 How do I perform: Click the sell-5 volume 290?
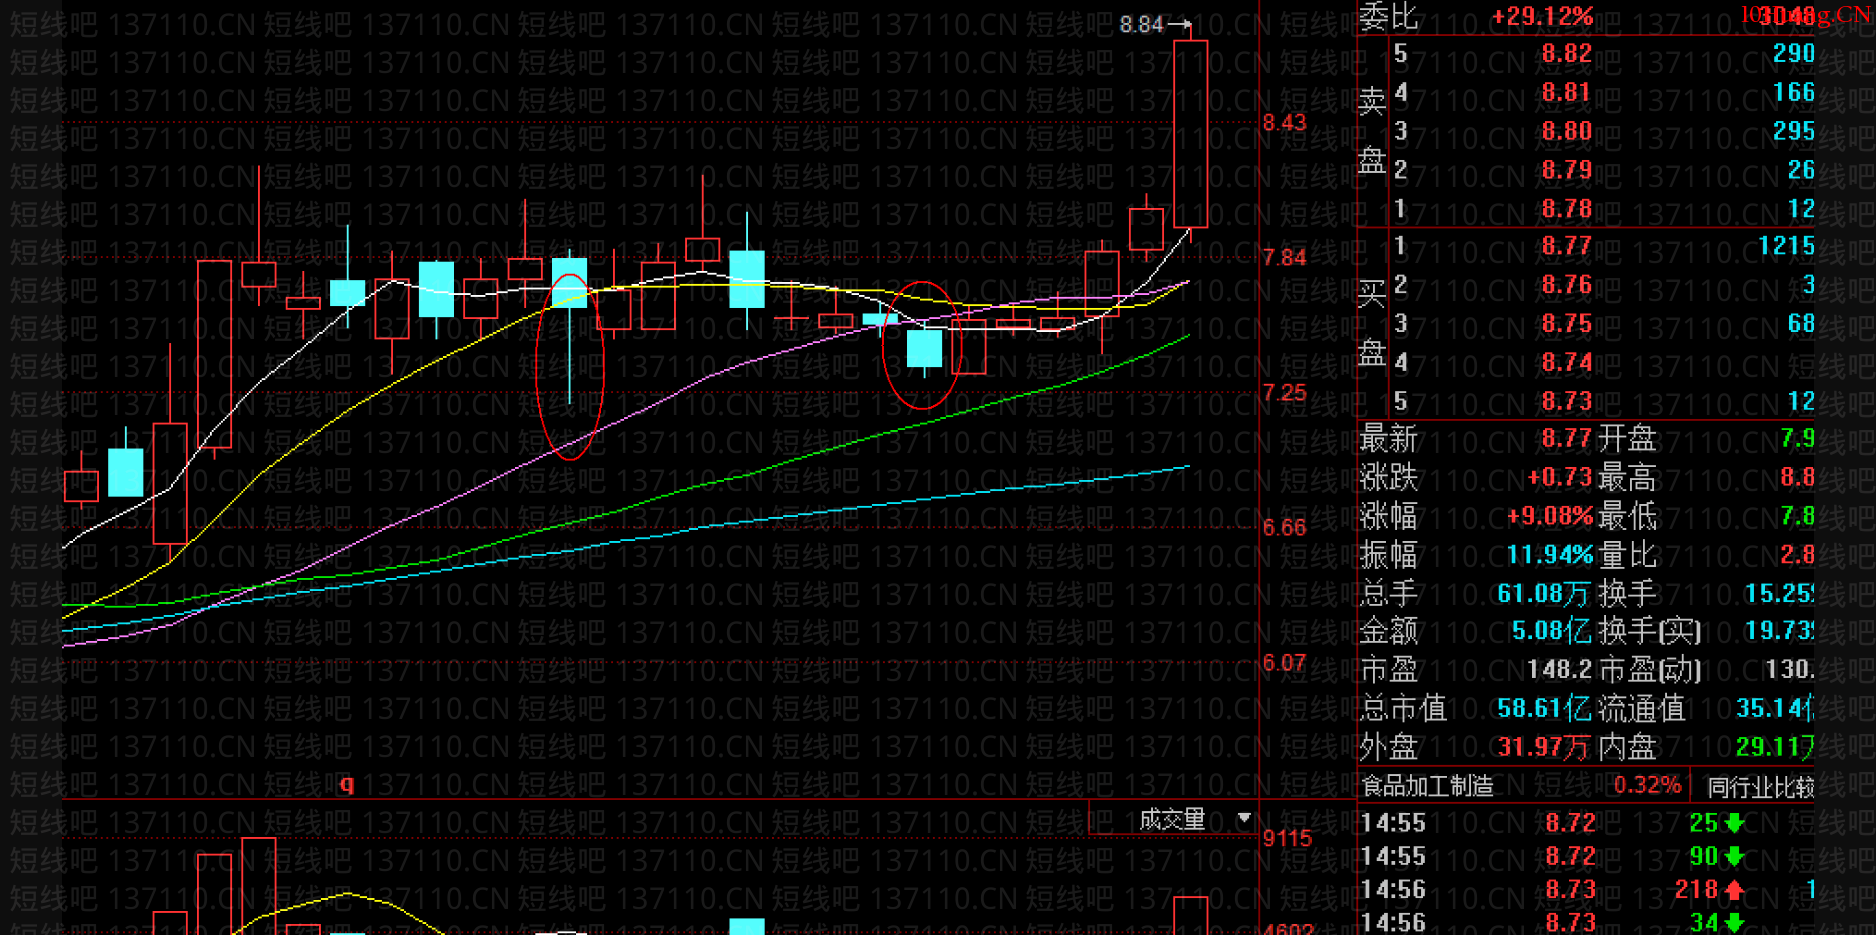pyautogui.click(x=1793, y=53)
